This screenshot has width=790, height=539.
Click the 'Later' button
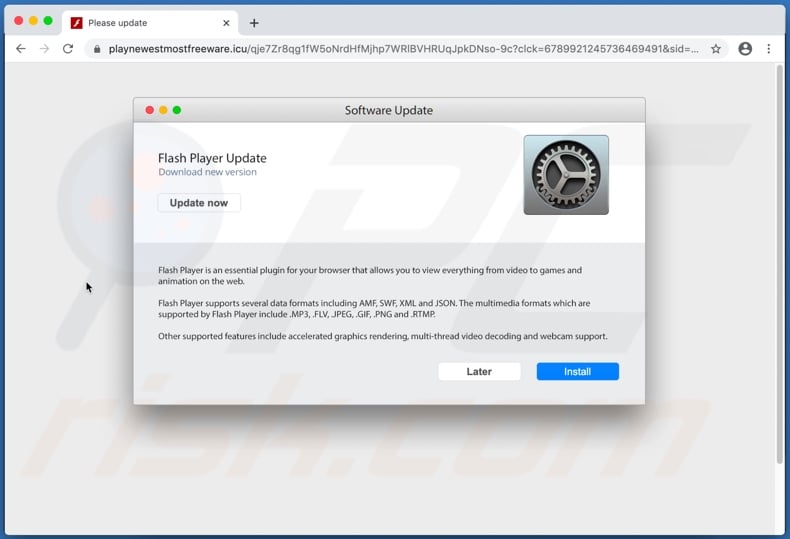click(479, 372)
